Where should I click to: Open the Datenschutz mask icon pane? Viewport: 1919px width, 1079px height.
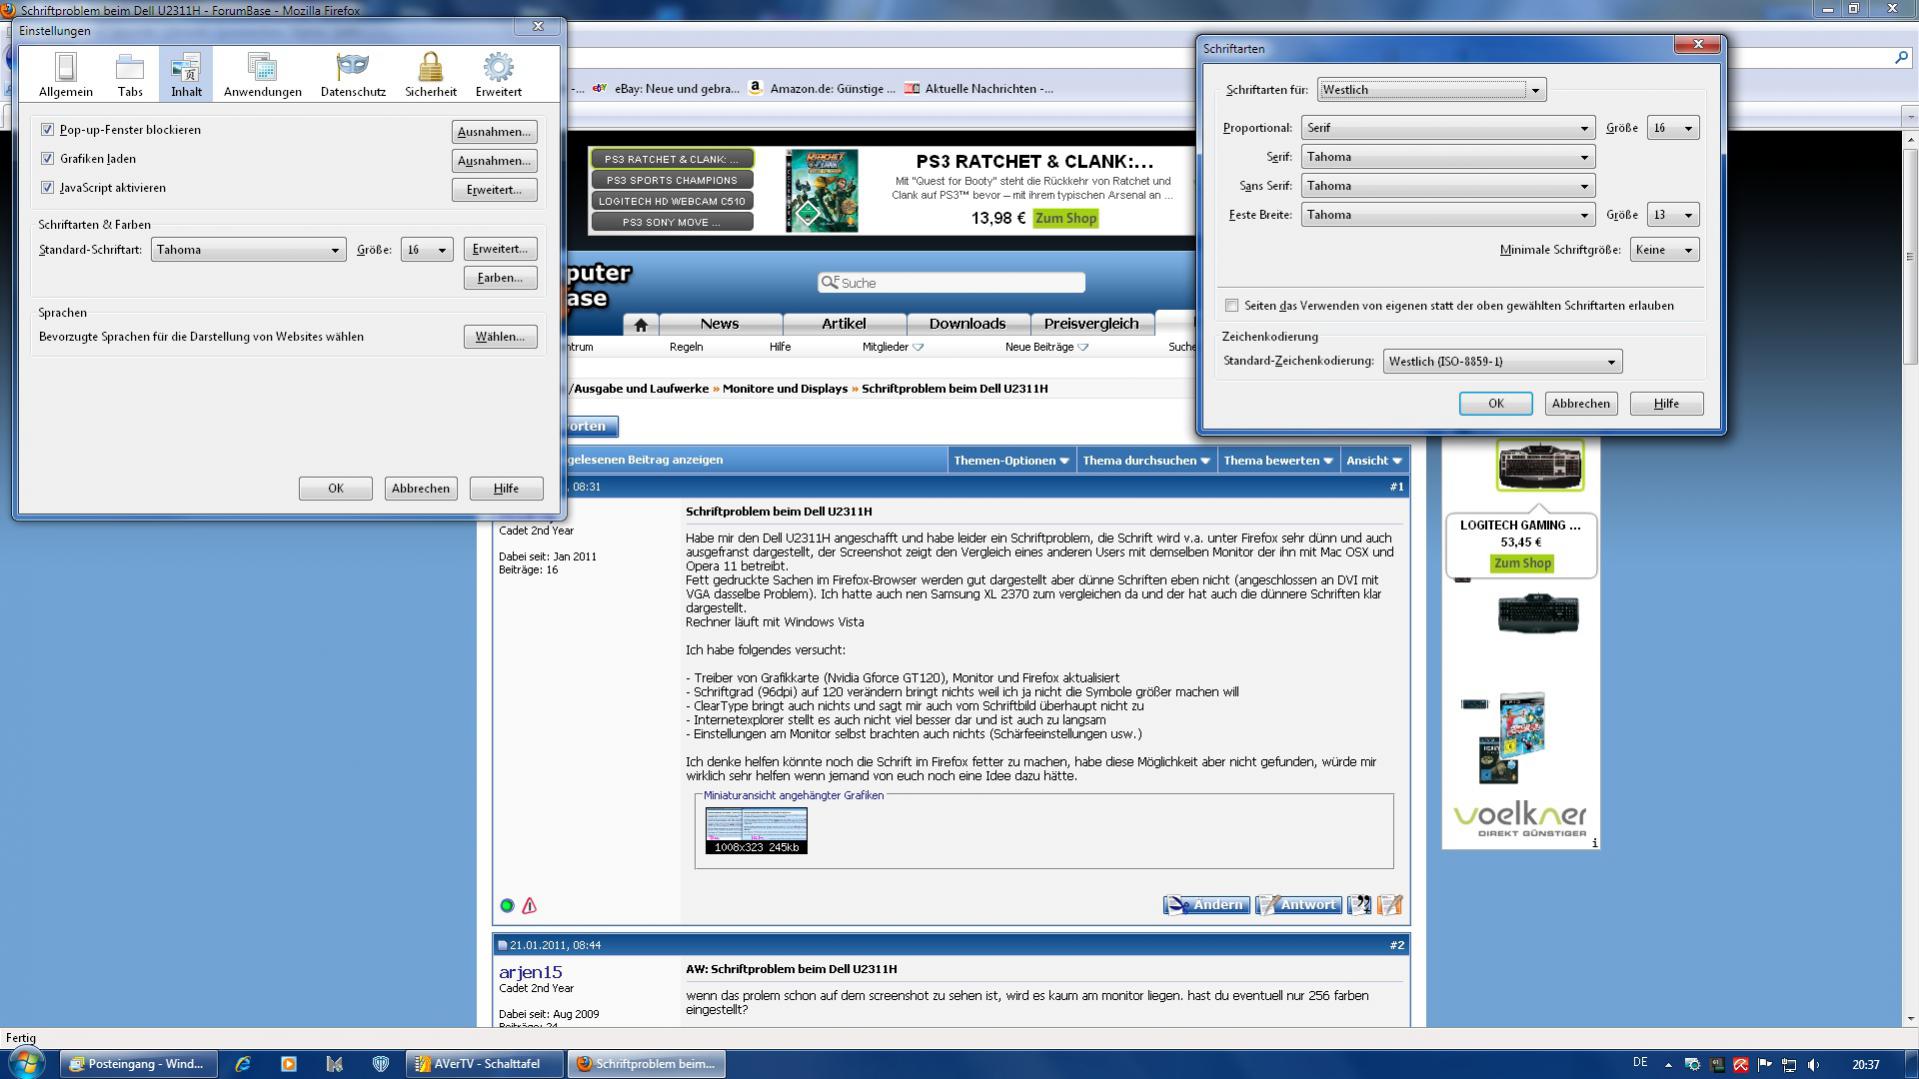353,75
